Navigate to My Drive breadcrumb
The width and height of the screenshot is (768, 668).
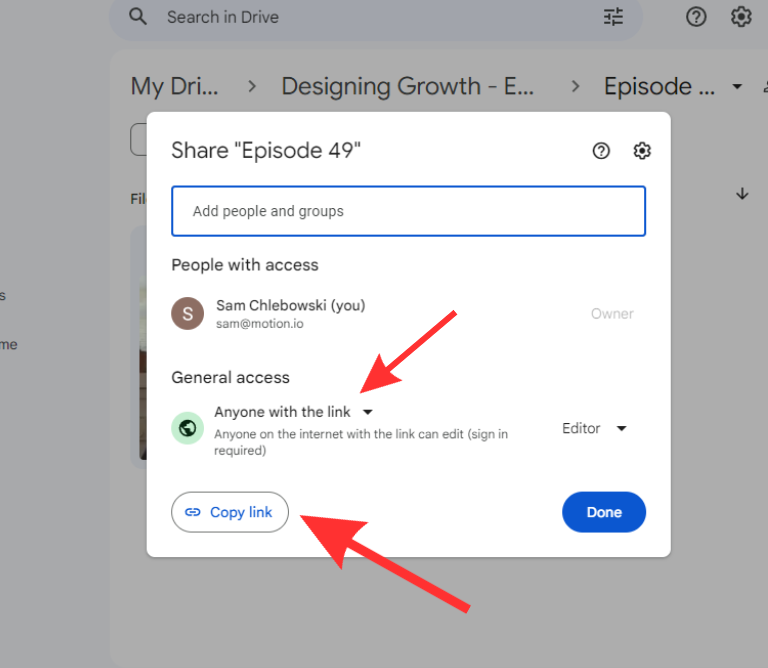(x=174, y=87)
